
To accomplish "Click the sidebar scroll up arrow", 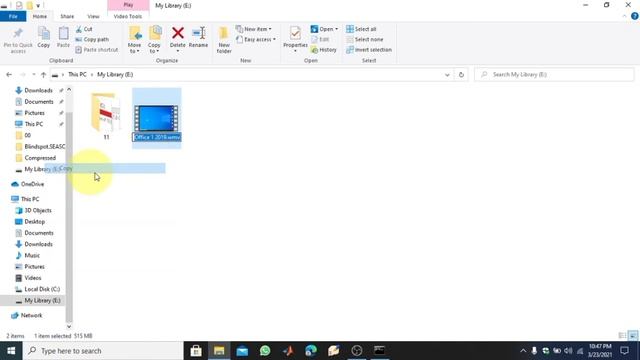I will [69, 89].
